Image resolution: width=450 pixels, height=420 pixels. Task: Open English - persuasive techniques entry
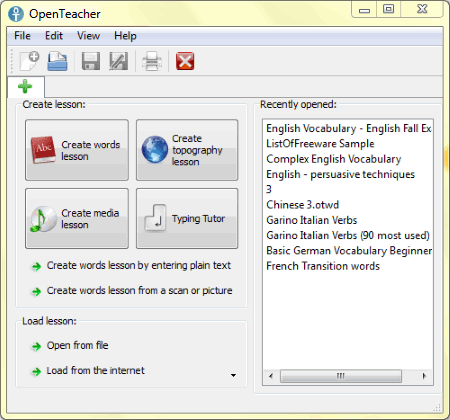point(348,174)
